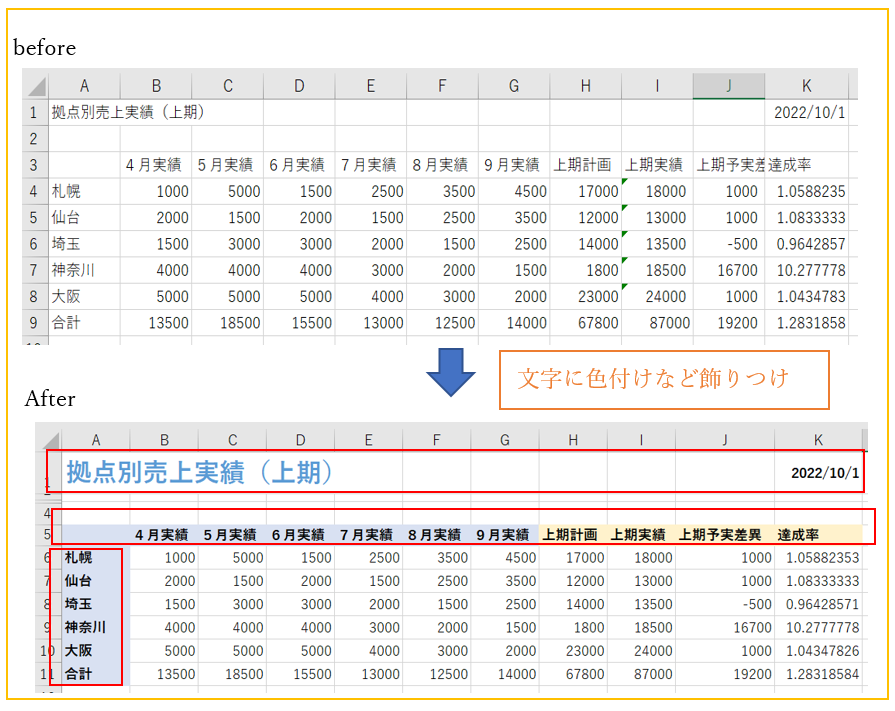Click the select-all corner of the After sheet

tap(48, 438)
